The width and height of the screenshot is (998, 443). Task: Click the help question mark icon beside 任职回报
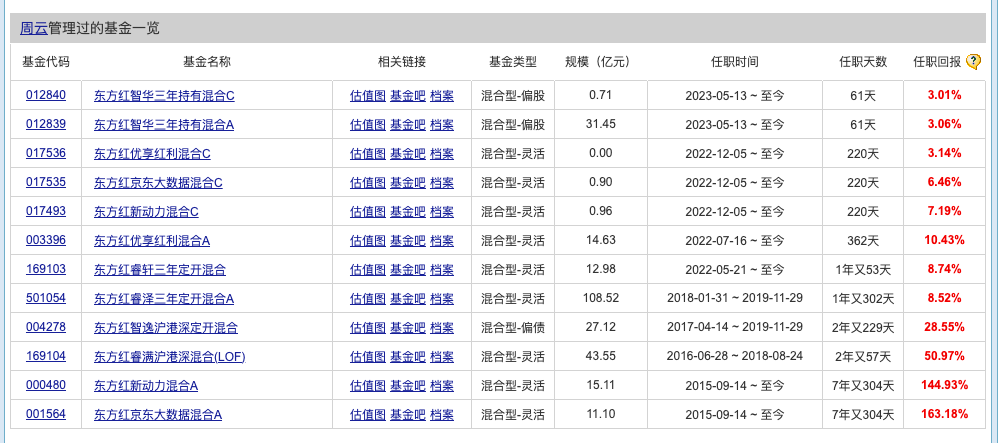point(973,62)
